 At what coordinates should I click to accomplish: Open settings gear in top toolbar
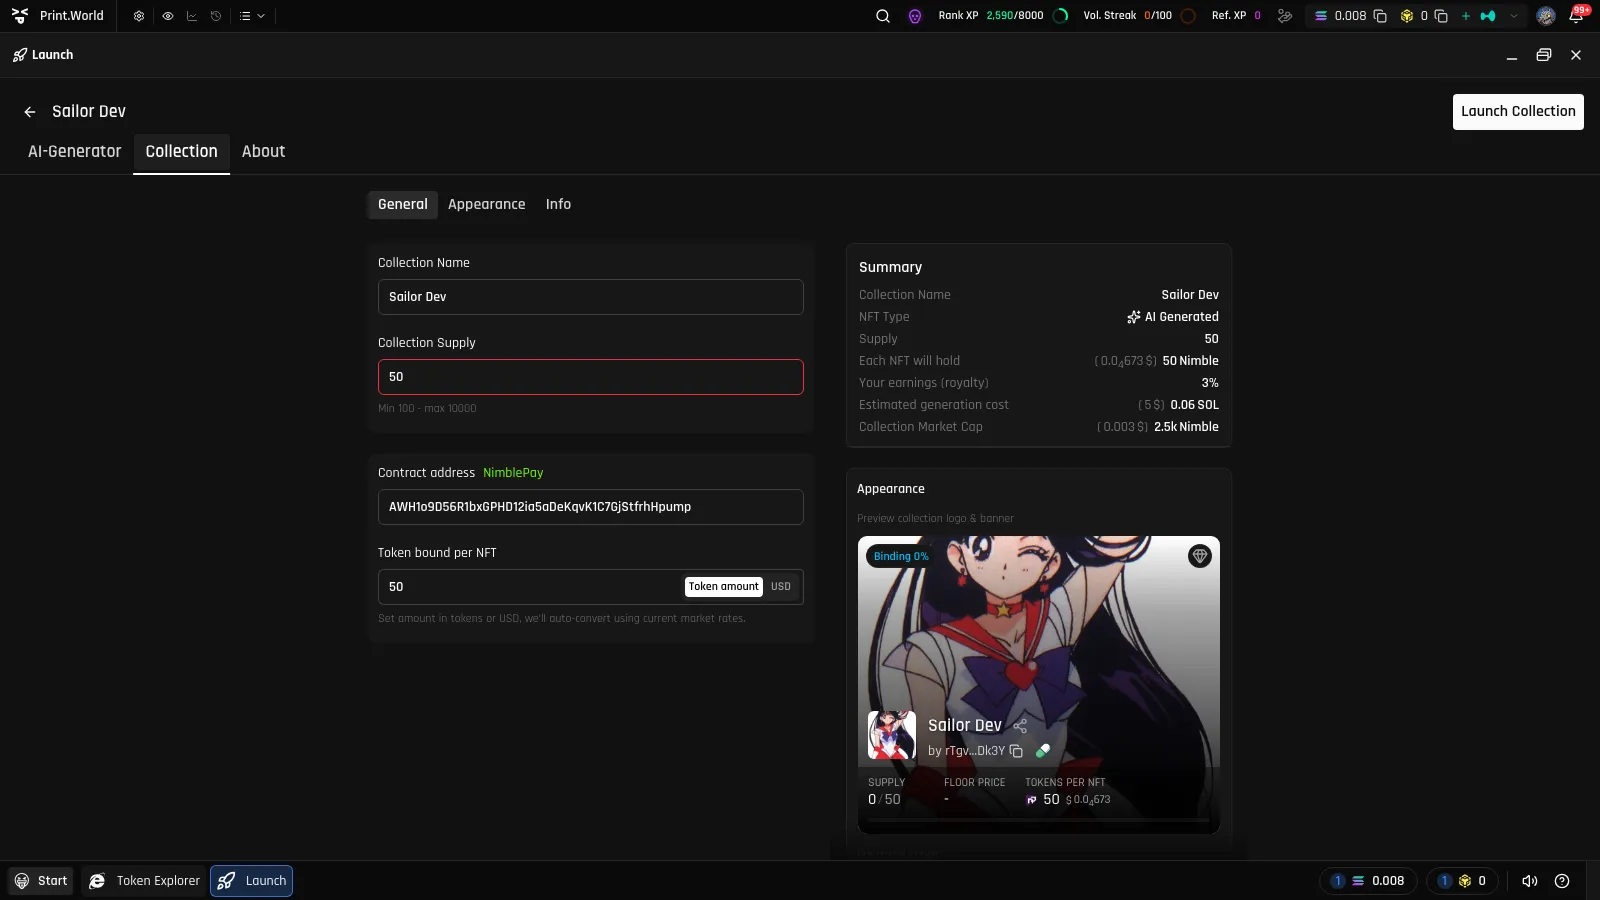[x=139, y=16]
